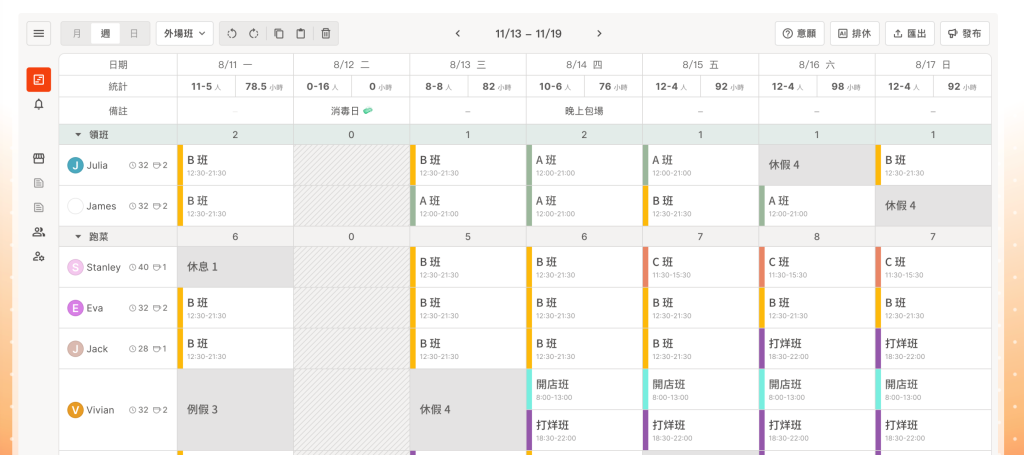Open the staff people icon in sidebar
1024x455 pixels.
pos(39,232)
